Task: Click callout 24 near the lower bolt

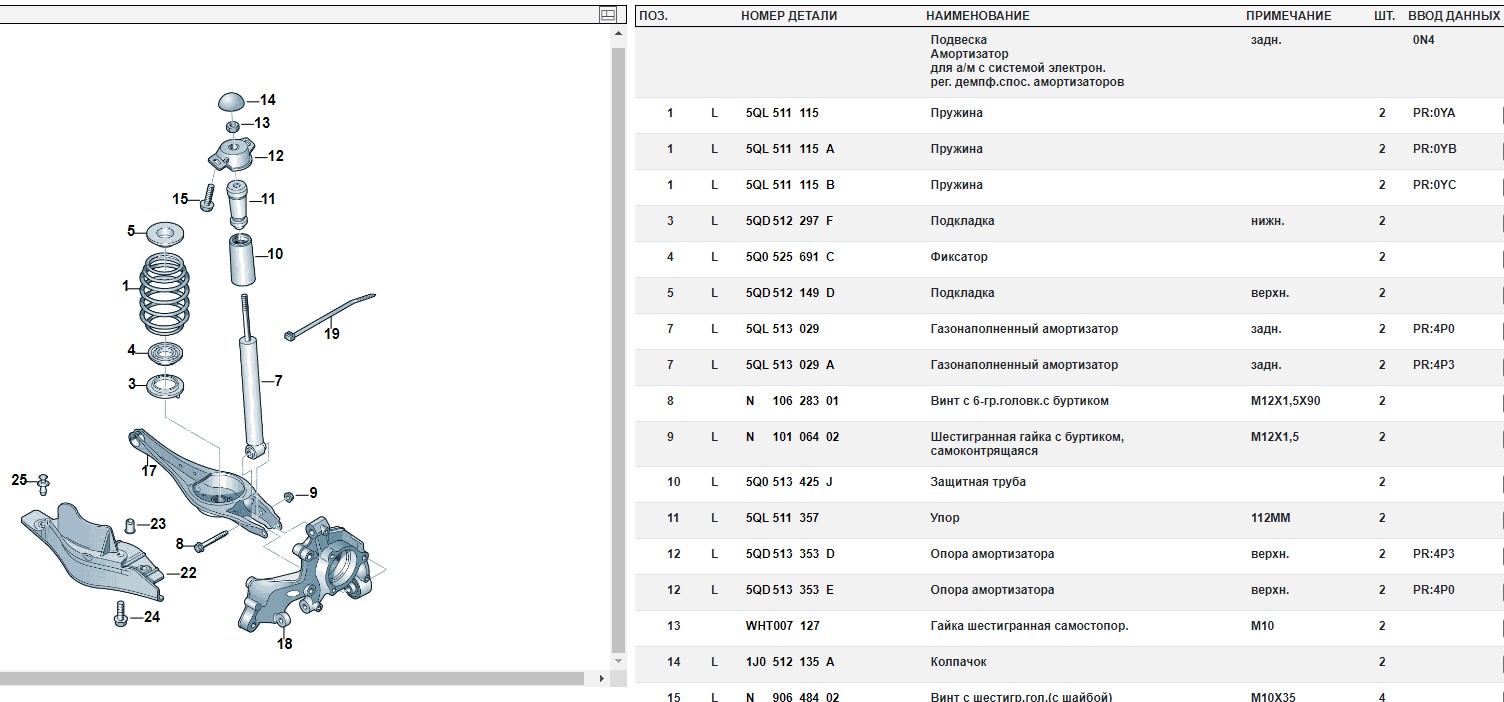Action: [151, 617]
